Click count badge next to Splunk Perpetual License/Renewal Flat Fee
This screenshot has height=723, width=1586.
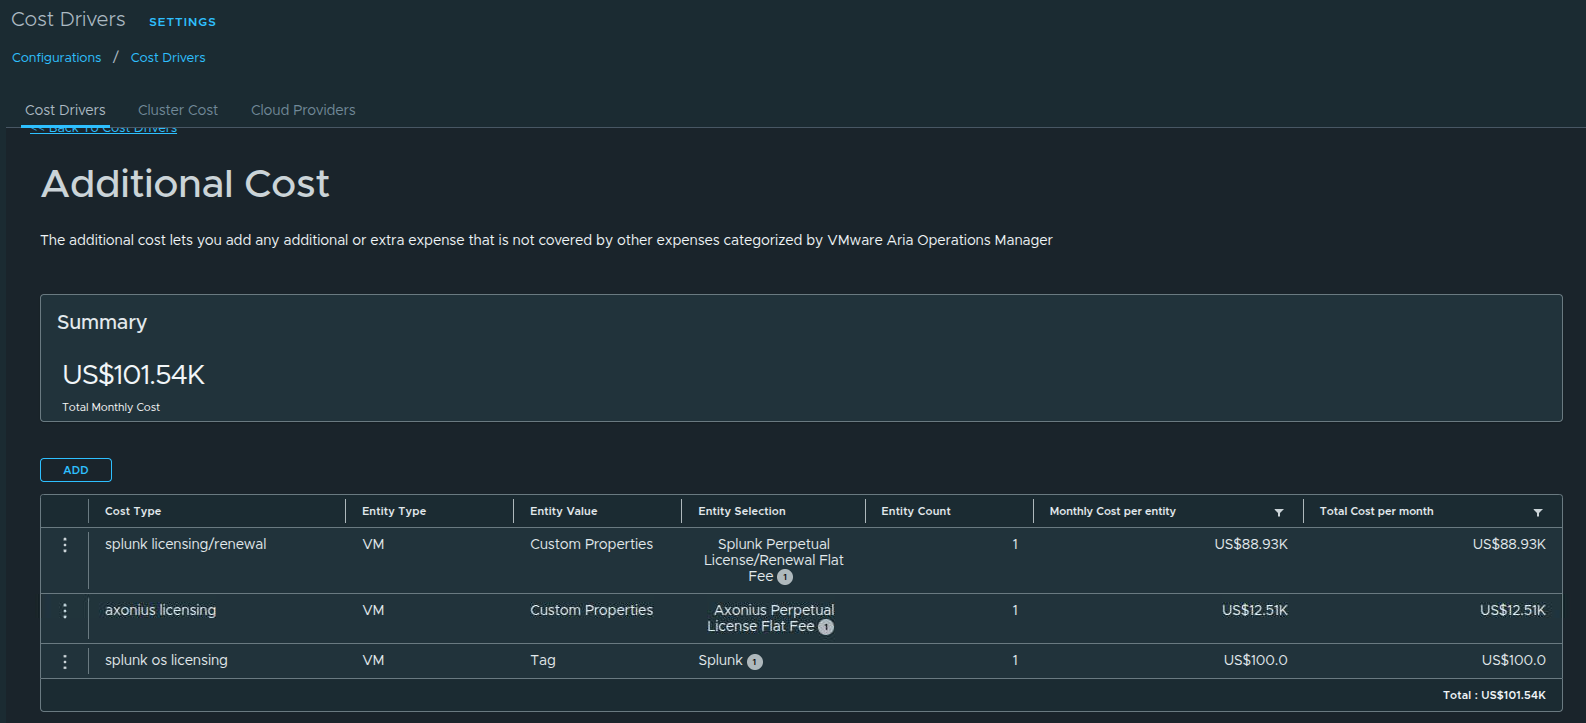(x=785, y=577)
